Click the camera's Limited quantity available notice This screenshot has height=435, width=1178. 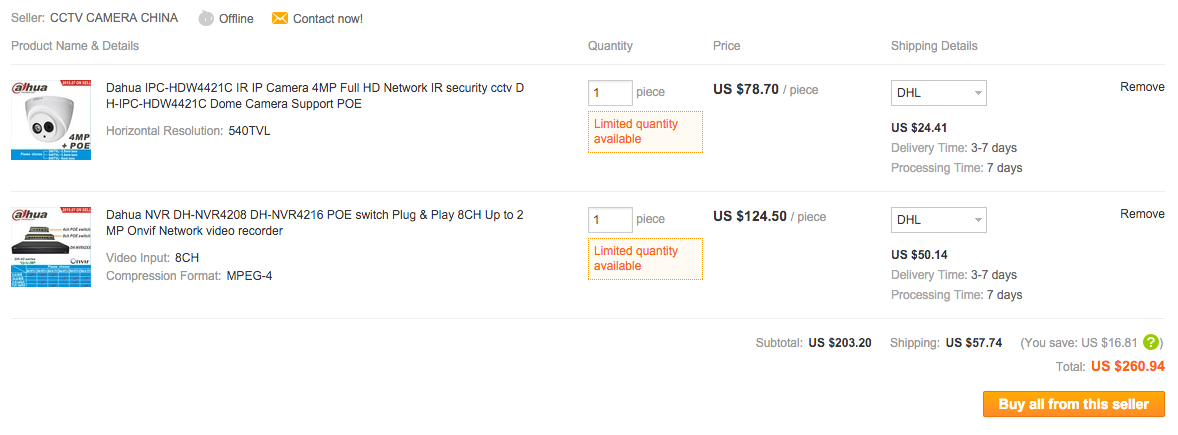(645, 131)
